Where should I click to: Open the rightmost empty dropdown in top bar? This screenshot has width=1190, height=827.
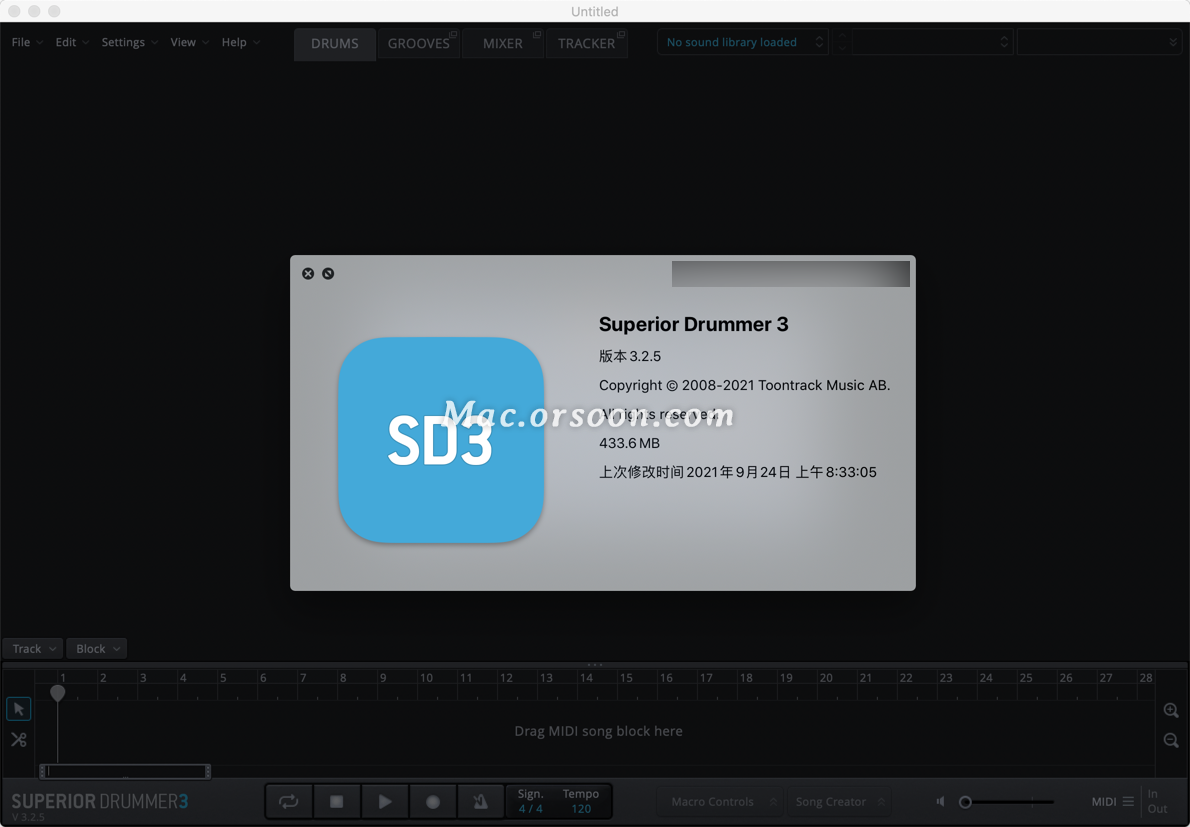tap(1099, 42)
